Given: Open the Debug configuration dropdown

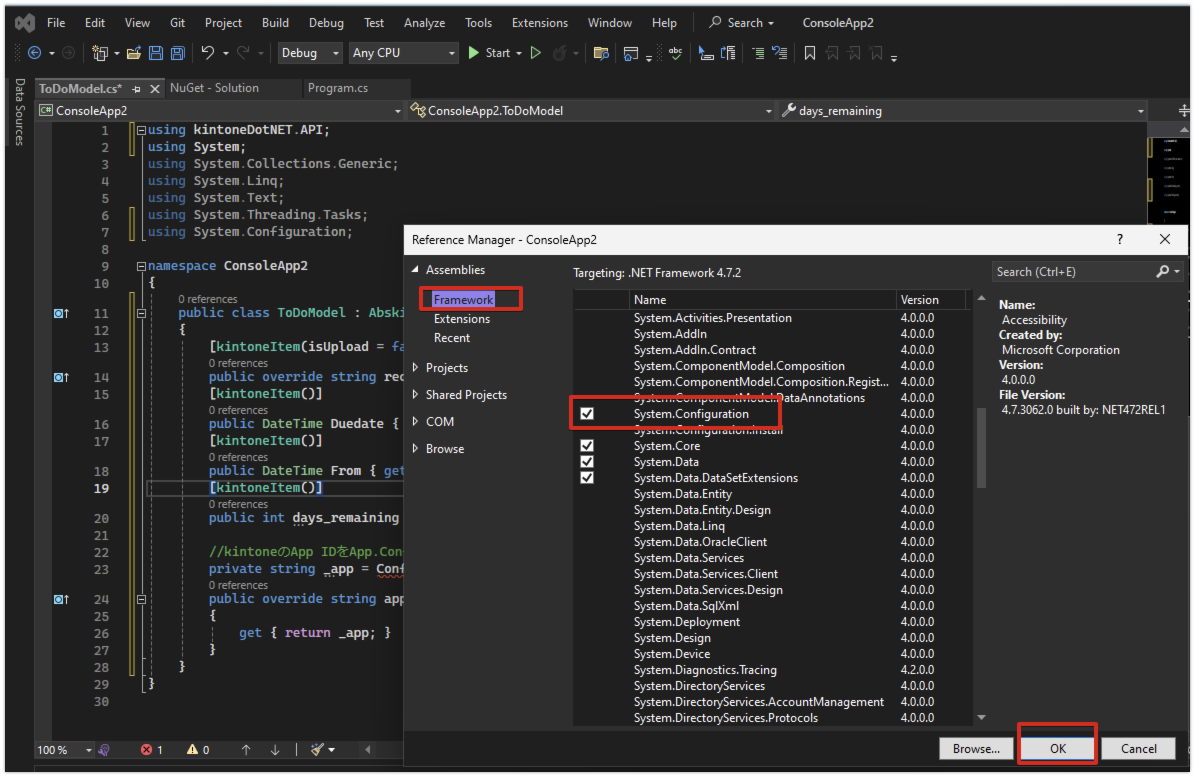Looking at the screenshot, I should (x=309, y=53).
